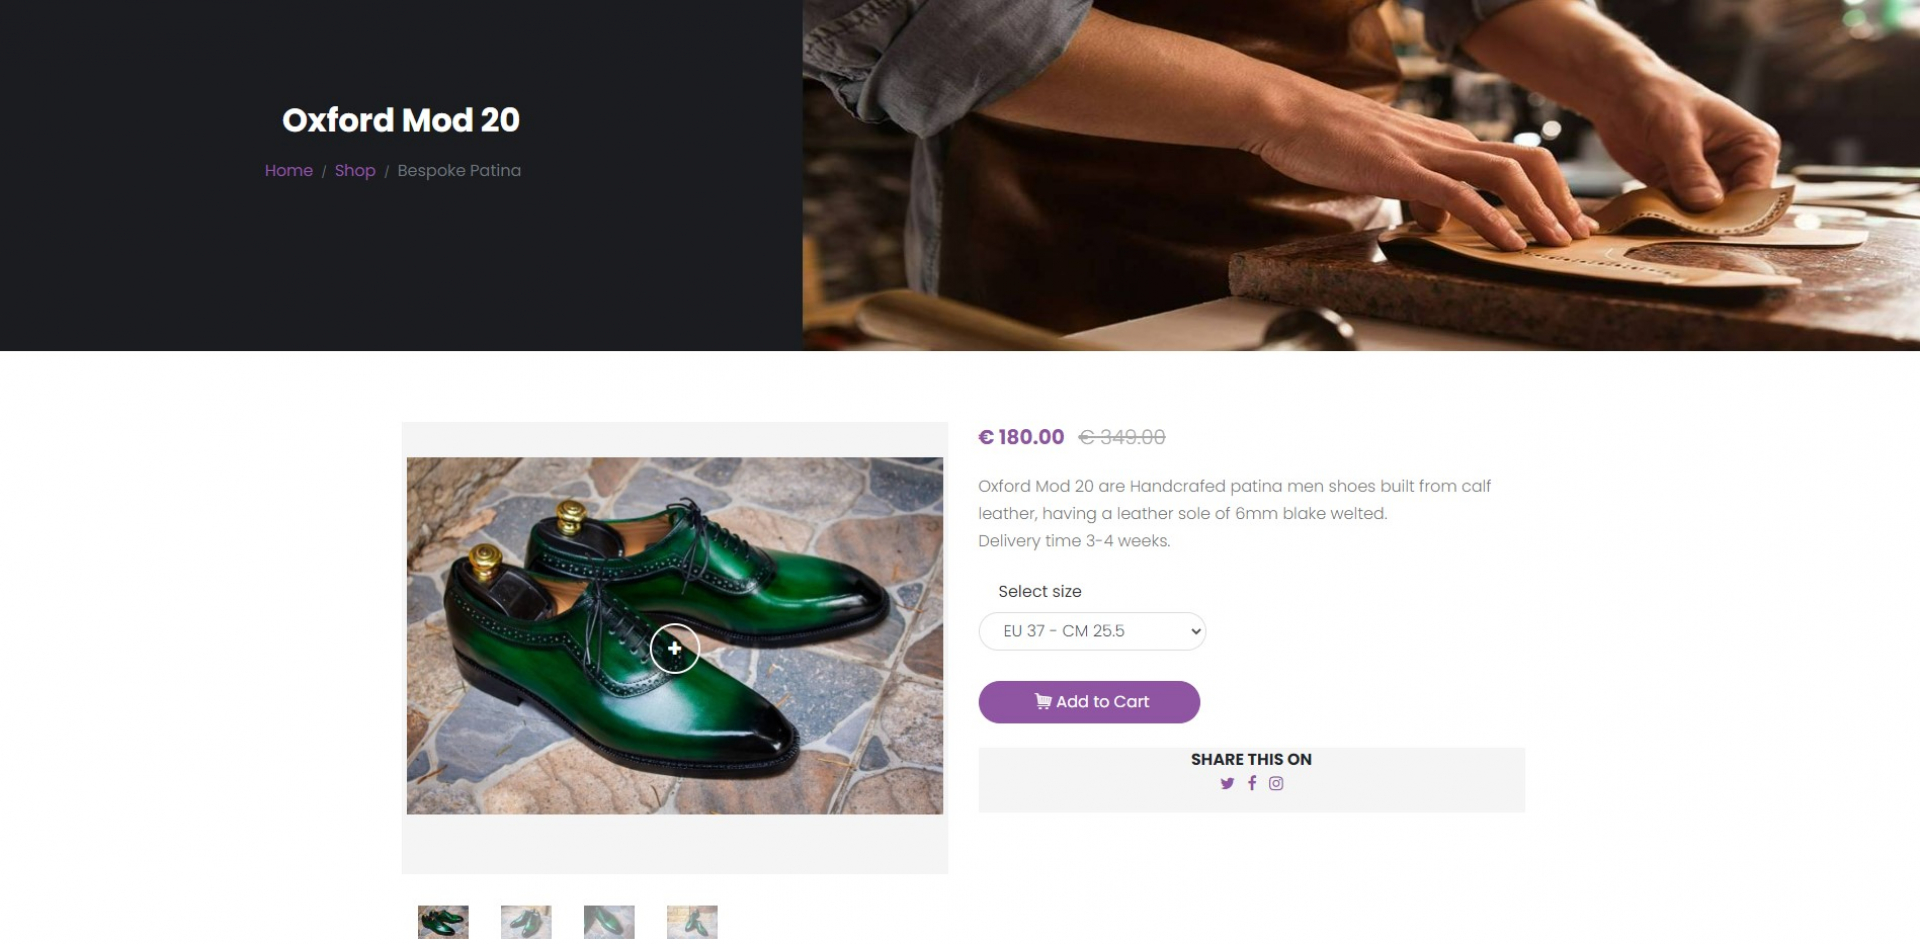
Task: View the fourth thumbnail image
Action: click(692, 922)
